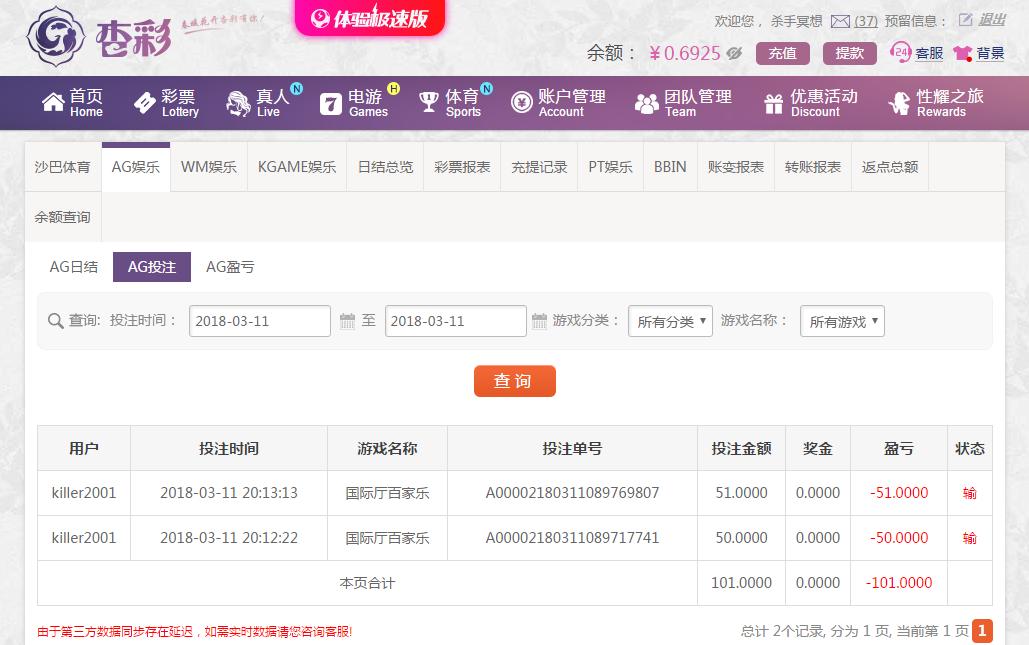Open Sports trophy icon menu

coord(429,102)
